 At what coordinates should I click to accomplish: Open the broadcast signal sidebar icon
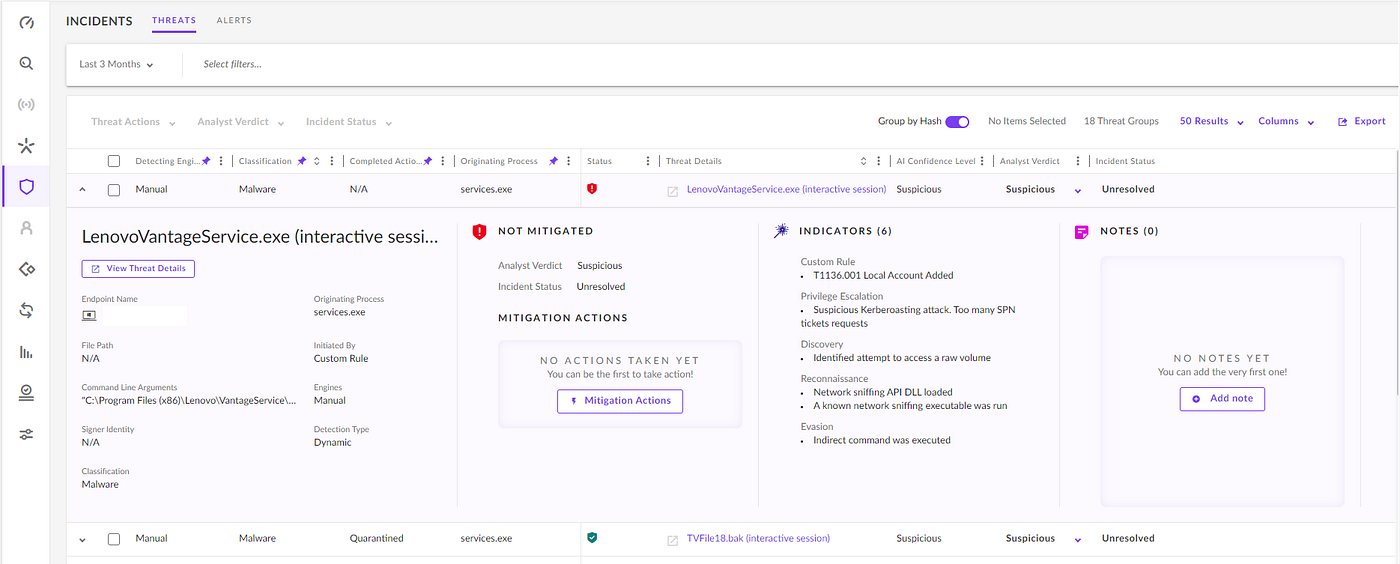point(27,105)
